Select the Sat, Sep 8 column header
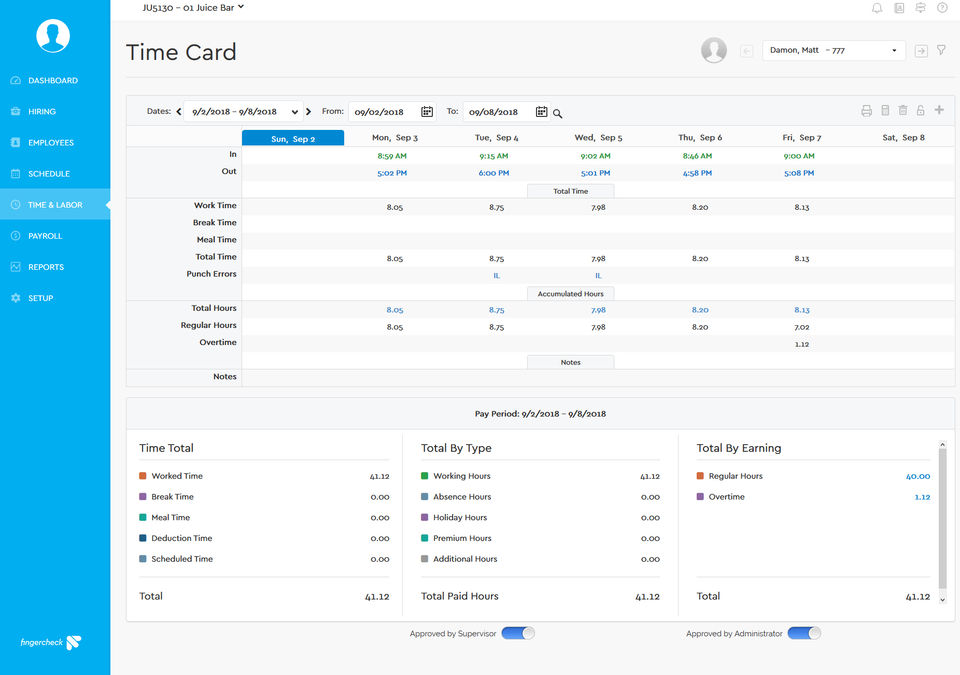Viewport: 960px width, 675px height. pyautogui.click(x=903, y=138)
